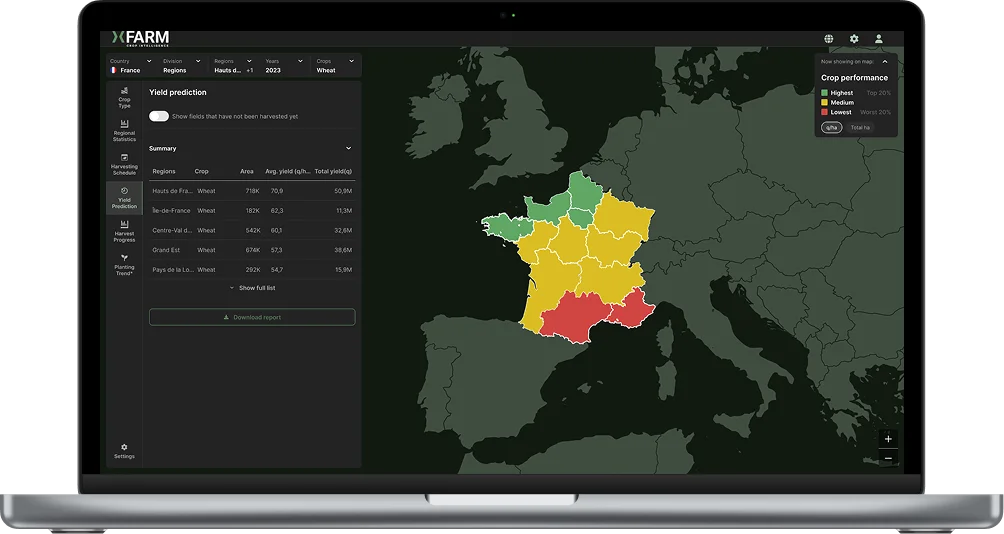
Task: Open Harvest Progress in the sidebar
Action: pos(124,231)
